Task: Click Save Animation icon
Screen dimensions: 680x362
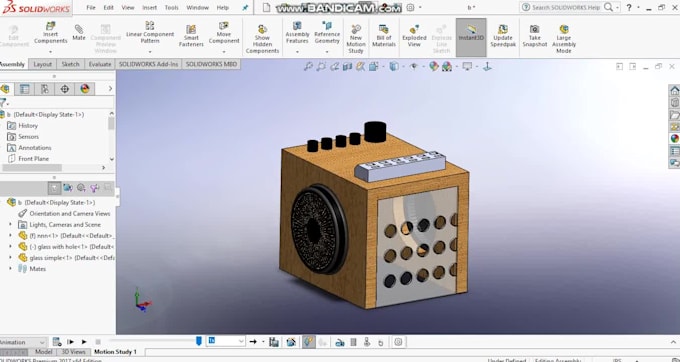Action: [274, 342]
